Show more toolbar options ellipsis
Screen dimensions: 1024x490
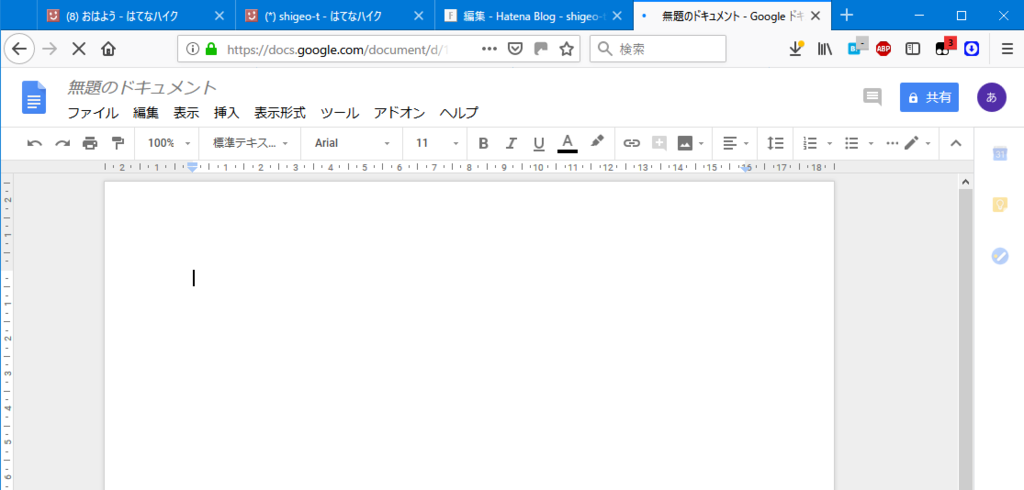892,143
